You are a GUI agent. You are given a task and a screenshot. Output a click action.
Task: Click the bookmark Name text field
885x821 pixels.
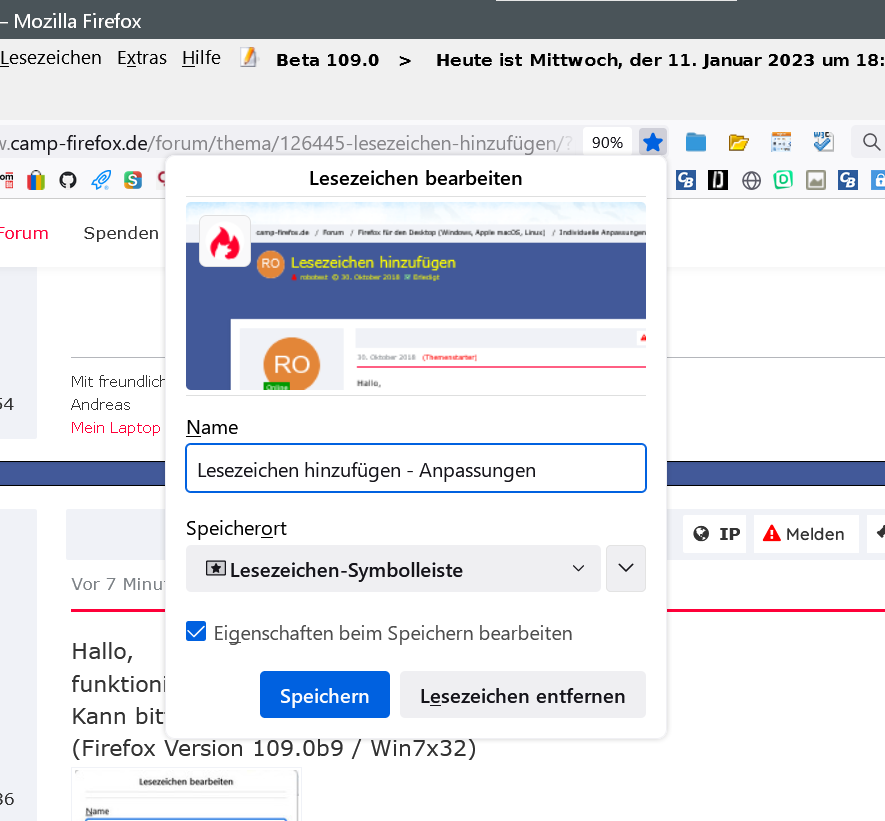[415, 469]
